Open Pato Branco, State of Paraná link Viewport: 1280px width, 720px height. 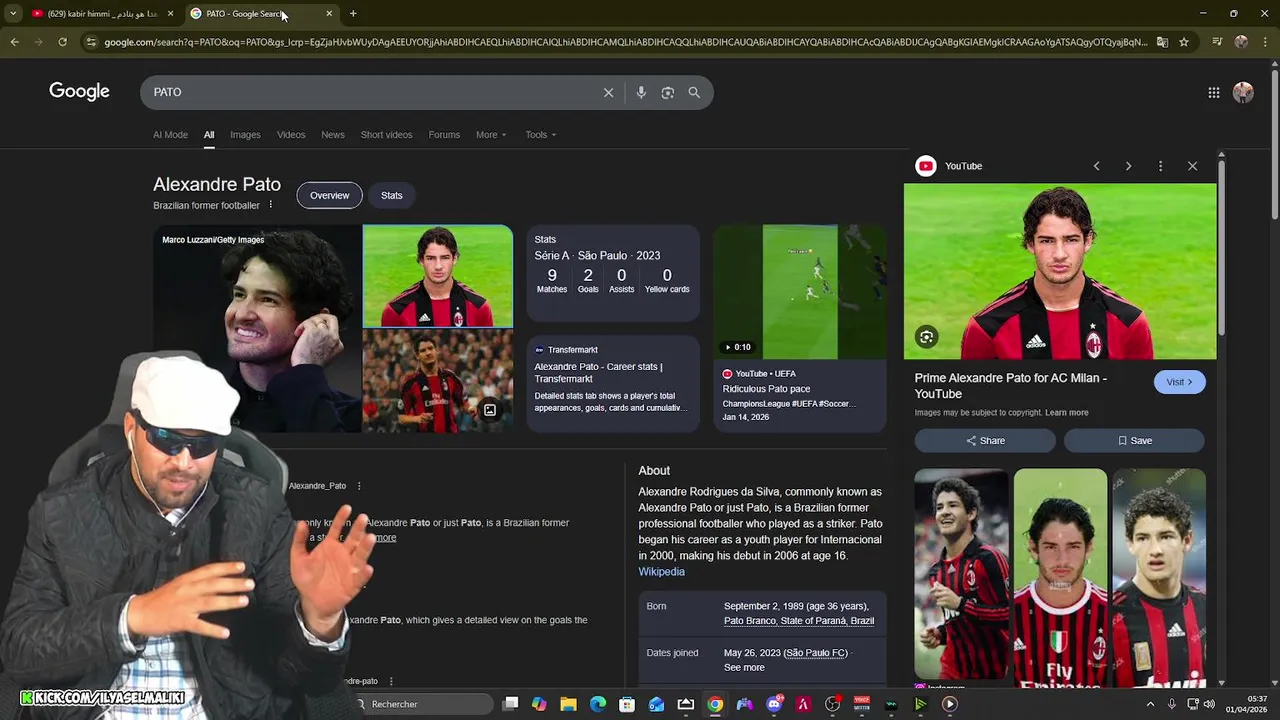point(799,621)
